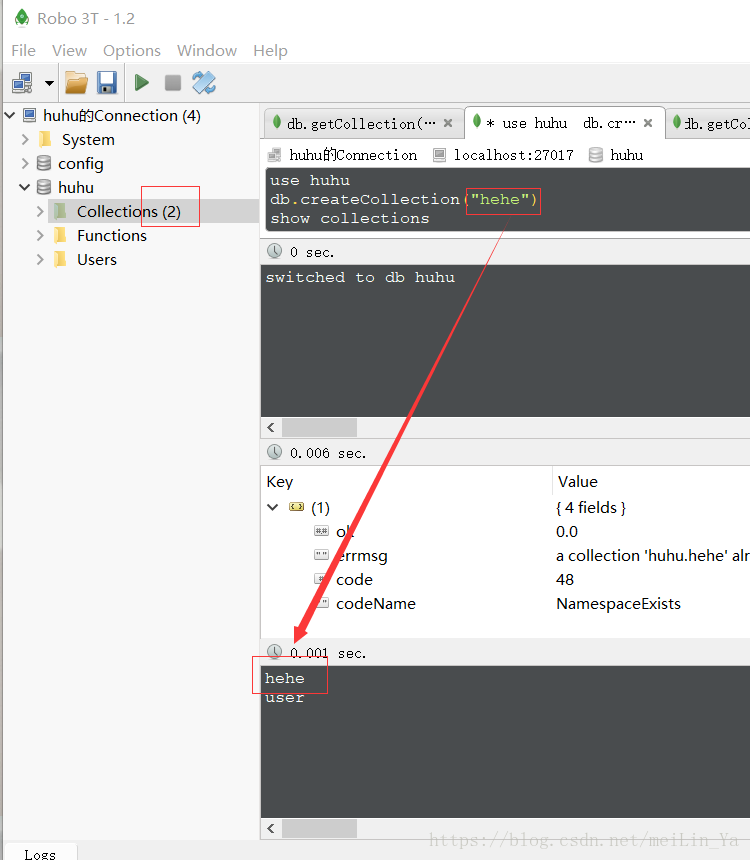Expand the Users folder
Image resolution: width=750 pixels, height=860 pixels.
click(40, 259)
